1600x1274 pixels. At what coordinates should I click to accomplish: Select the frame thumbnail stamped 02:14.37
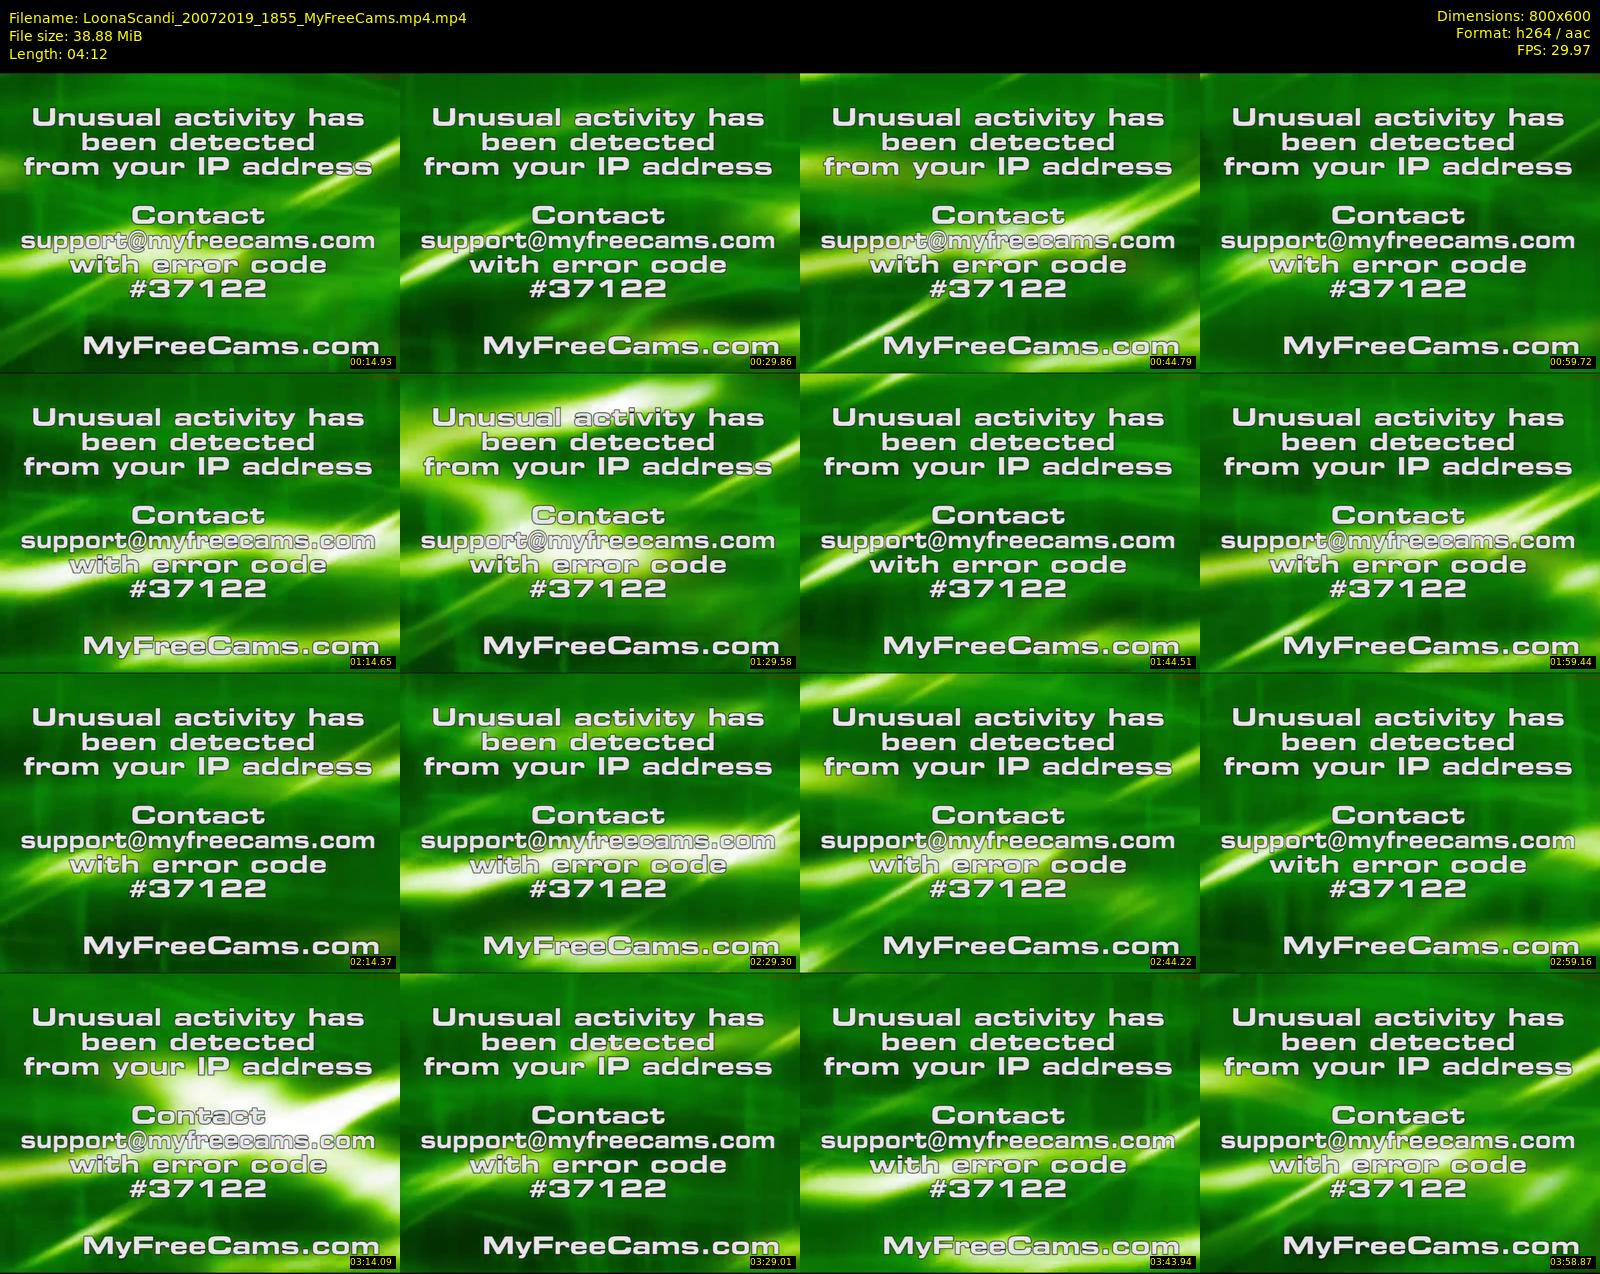(199, 822)
